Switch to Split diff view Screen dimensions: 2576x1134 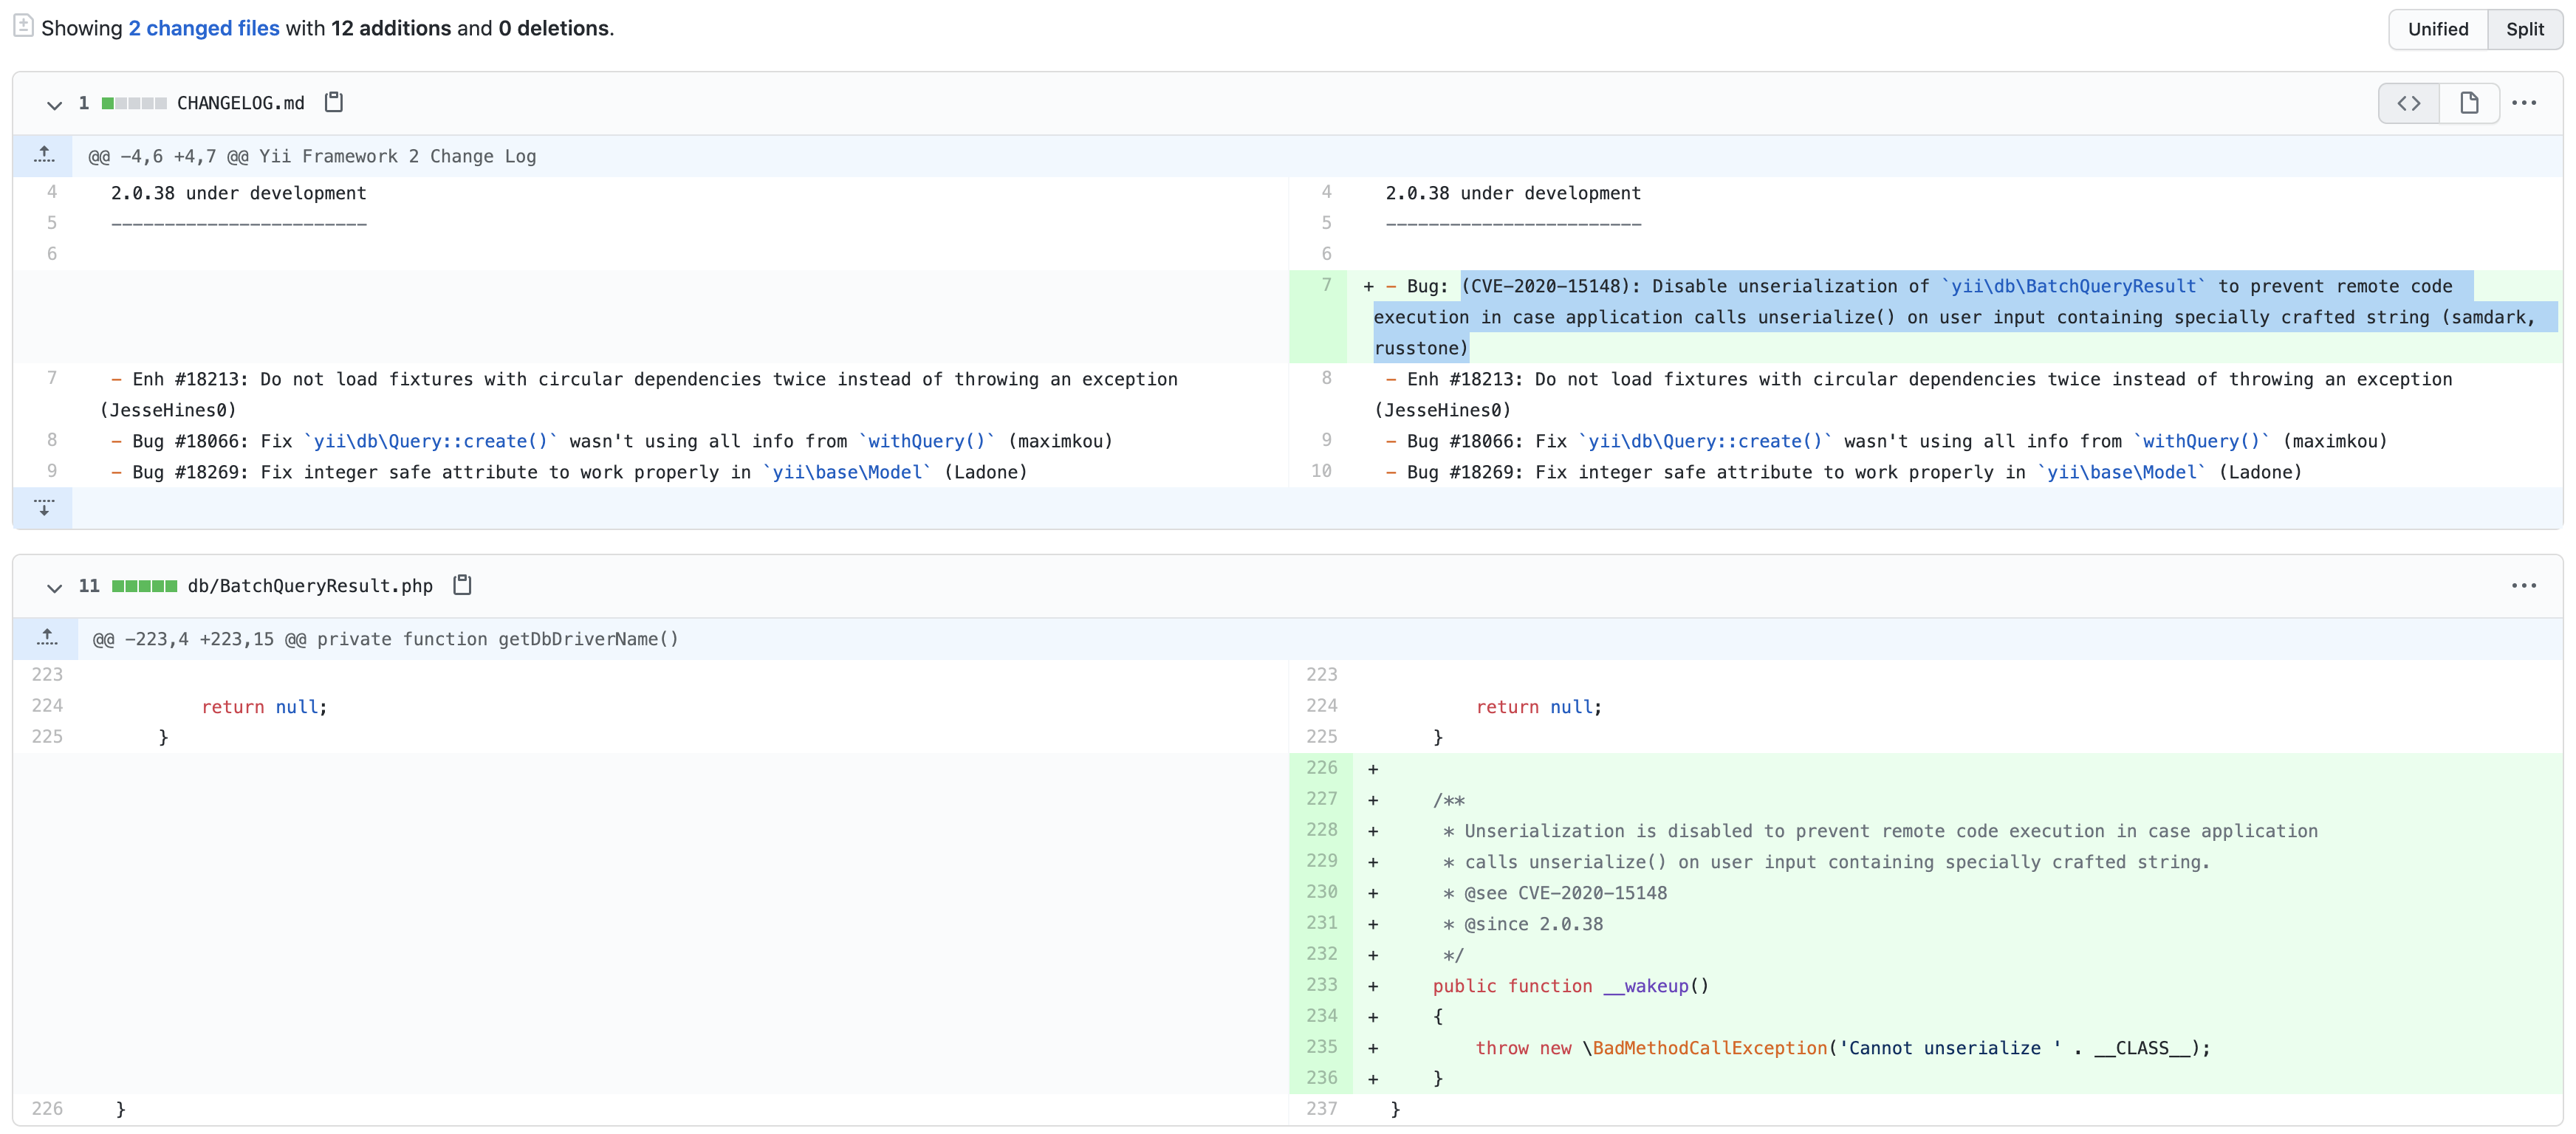point(2524,29)
